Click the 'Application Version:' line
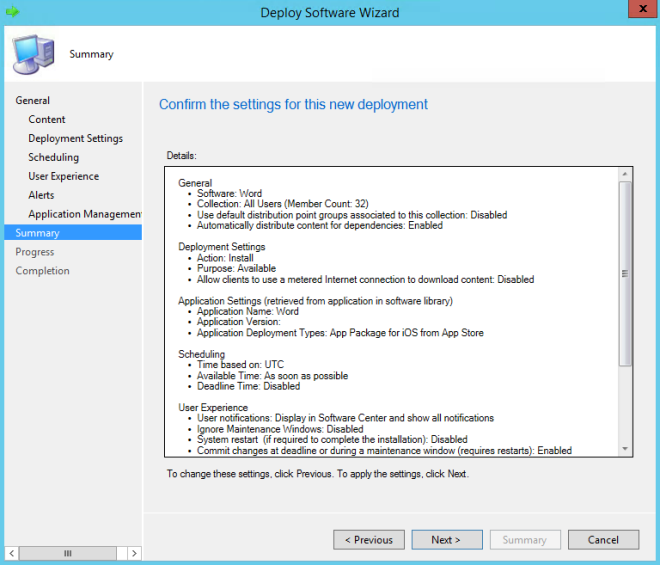The height and width of the screenshot is (565, 660). pyautogui.click(x=238, y=322)
